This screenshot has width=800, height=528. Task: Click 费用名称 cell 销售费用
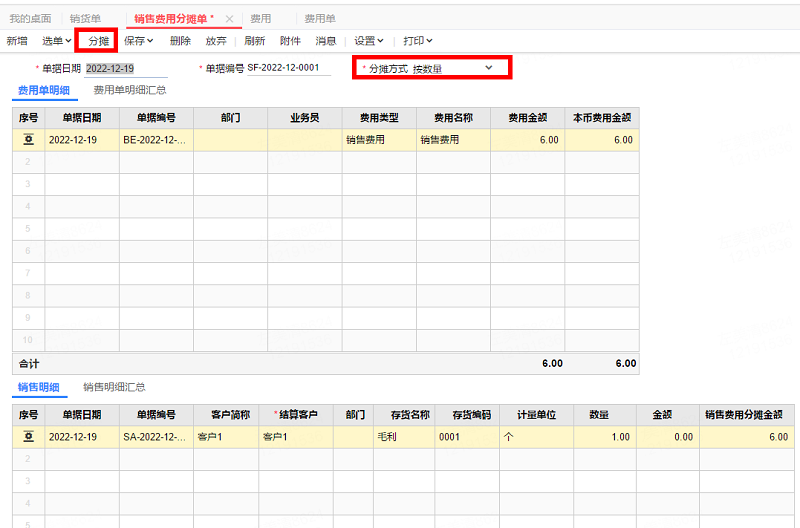click(x=453, y=140)
